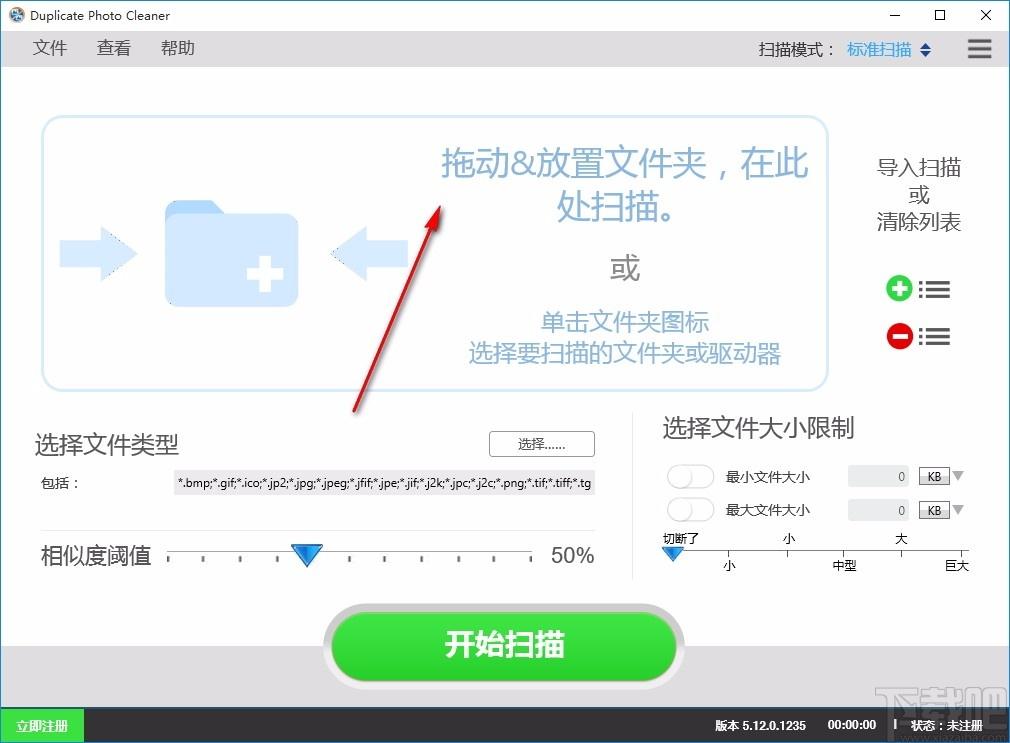Click the green 开始扫描 button
1010x743 pixels.
[504, 645]
